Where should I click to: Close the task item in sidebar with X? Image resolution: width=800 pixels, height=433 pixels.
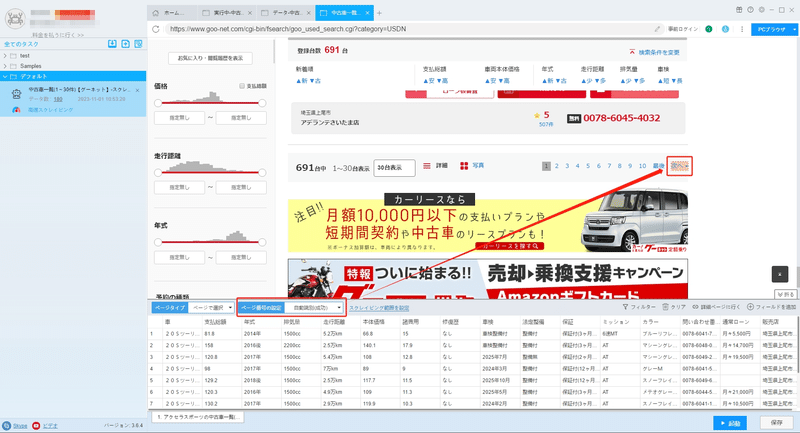coord(137,90)
